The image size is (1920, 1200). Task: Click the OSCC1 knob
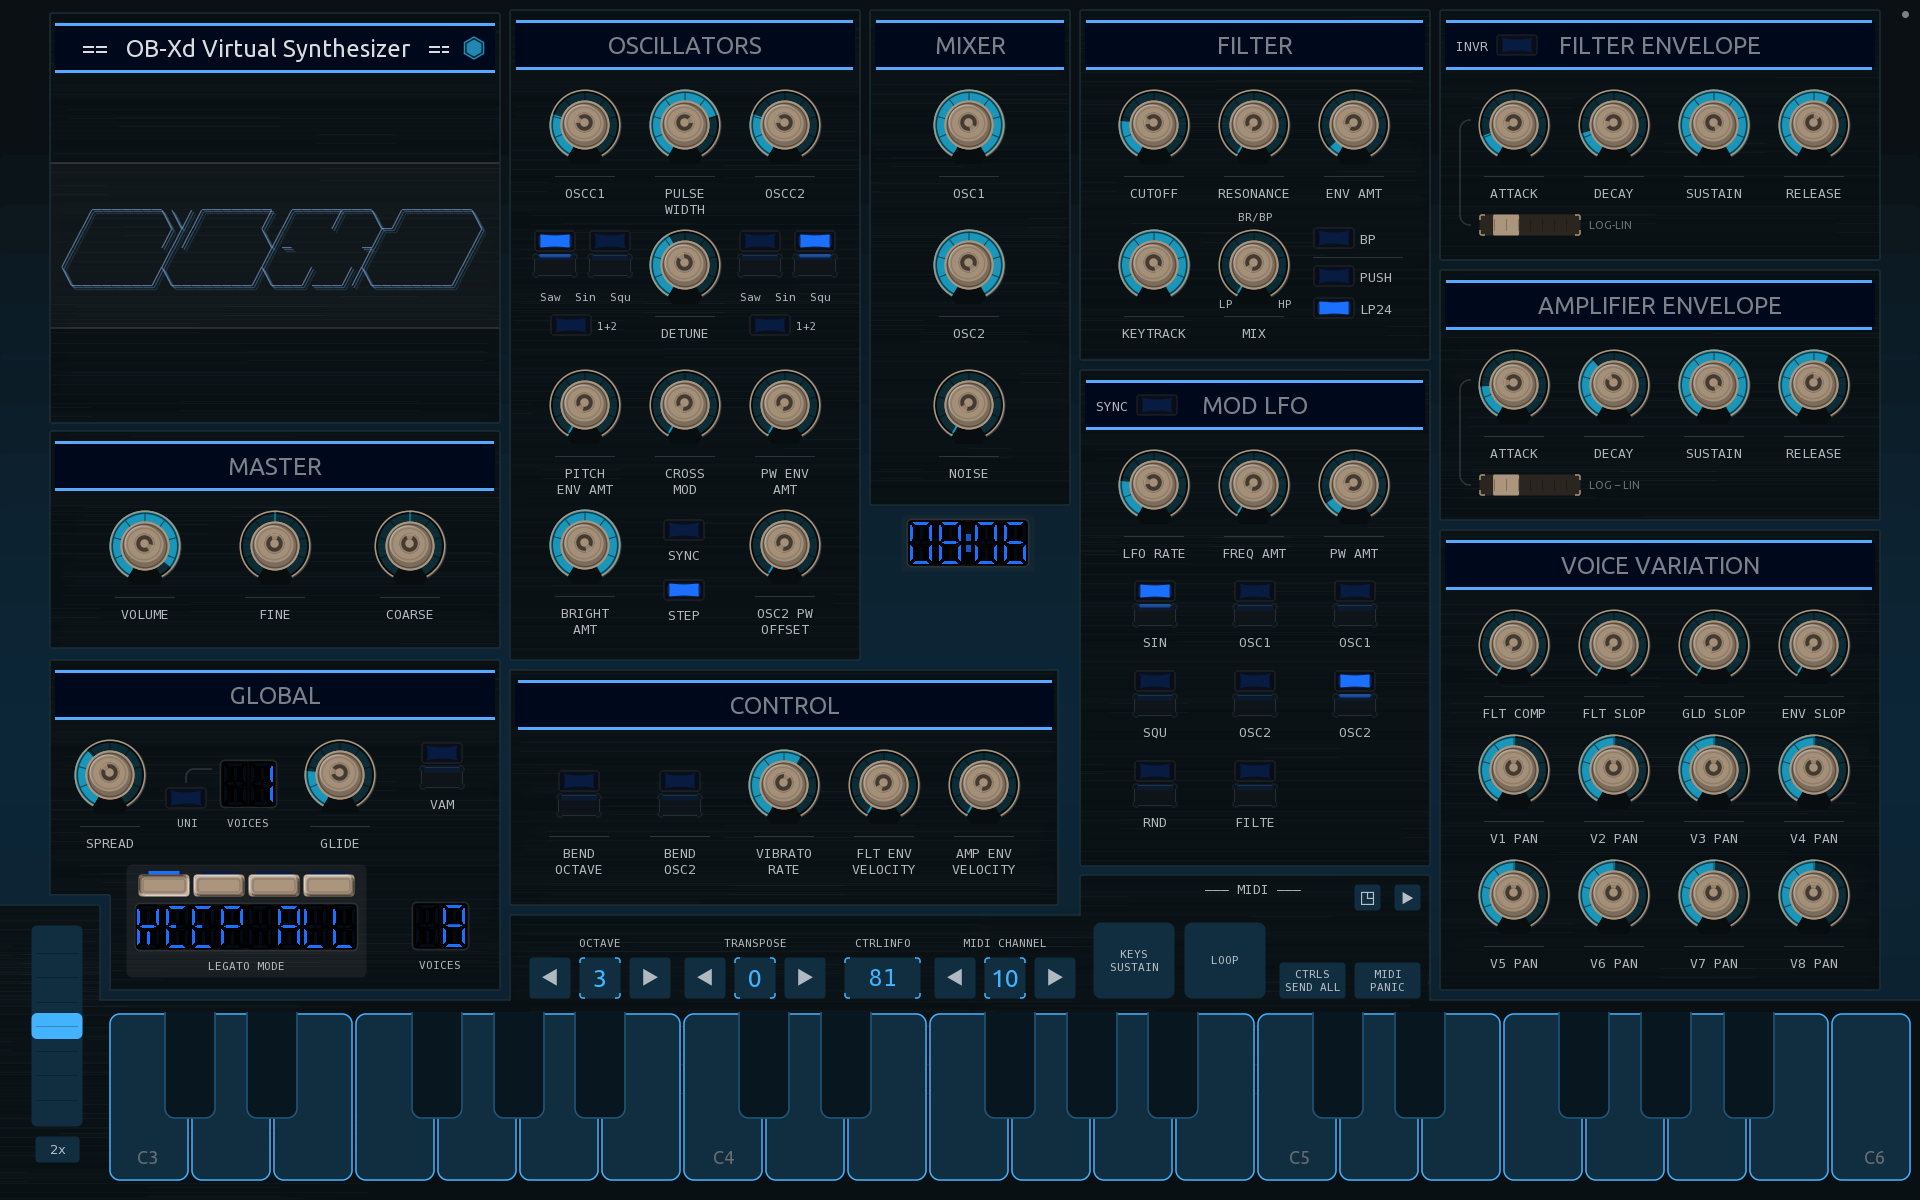click(585, 125)
